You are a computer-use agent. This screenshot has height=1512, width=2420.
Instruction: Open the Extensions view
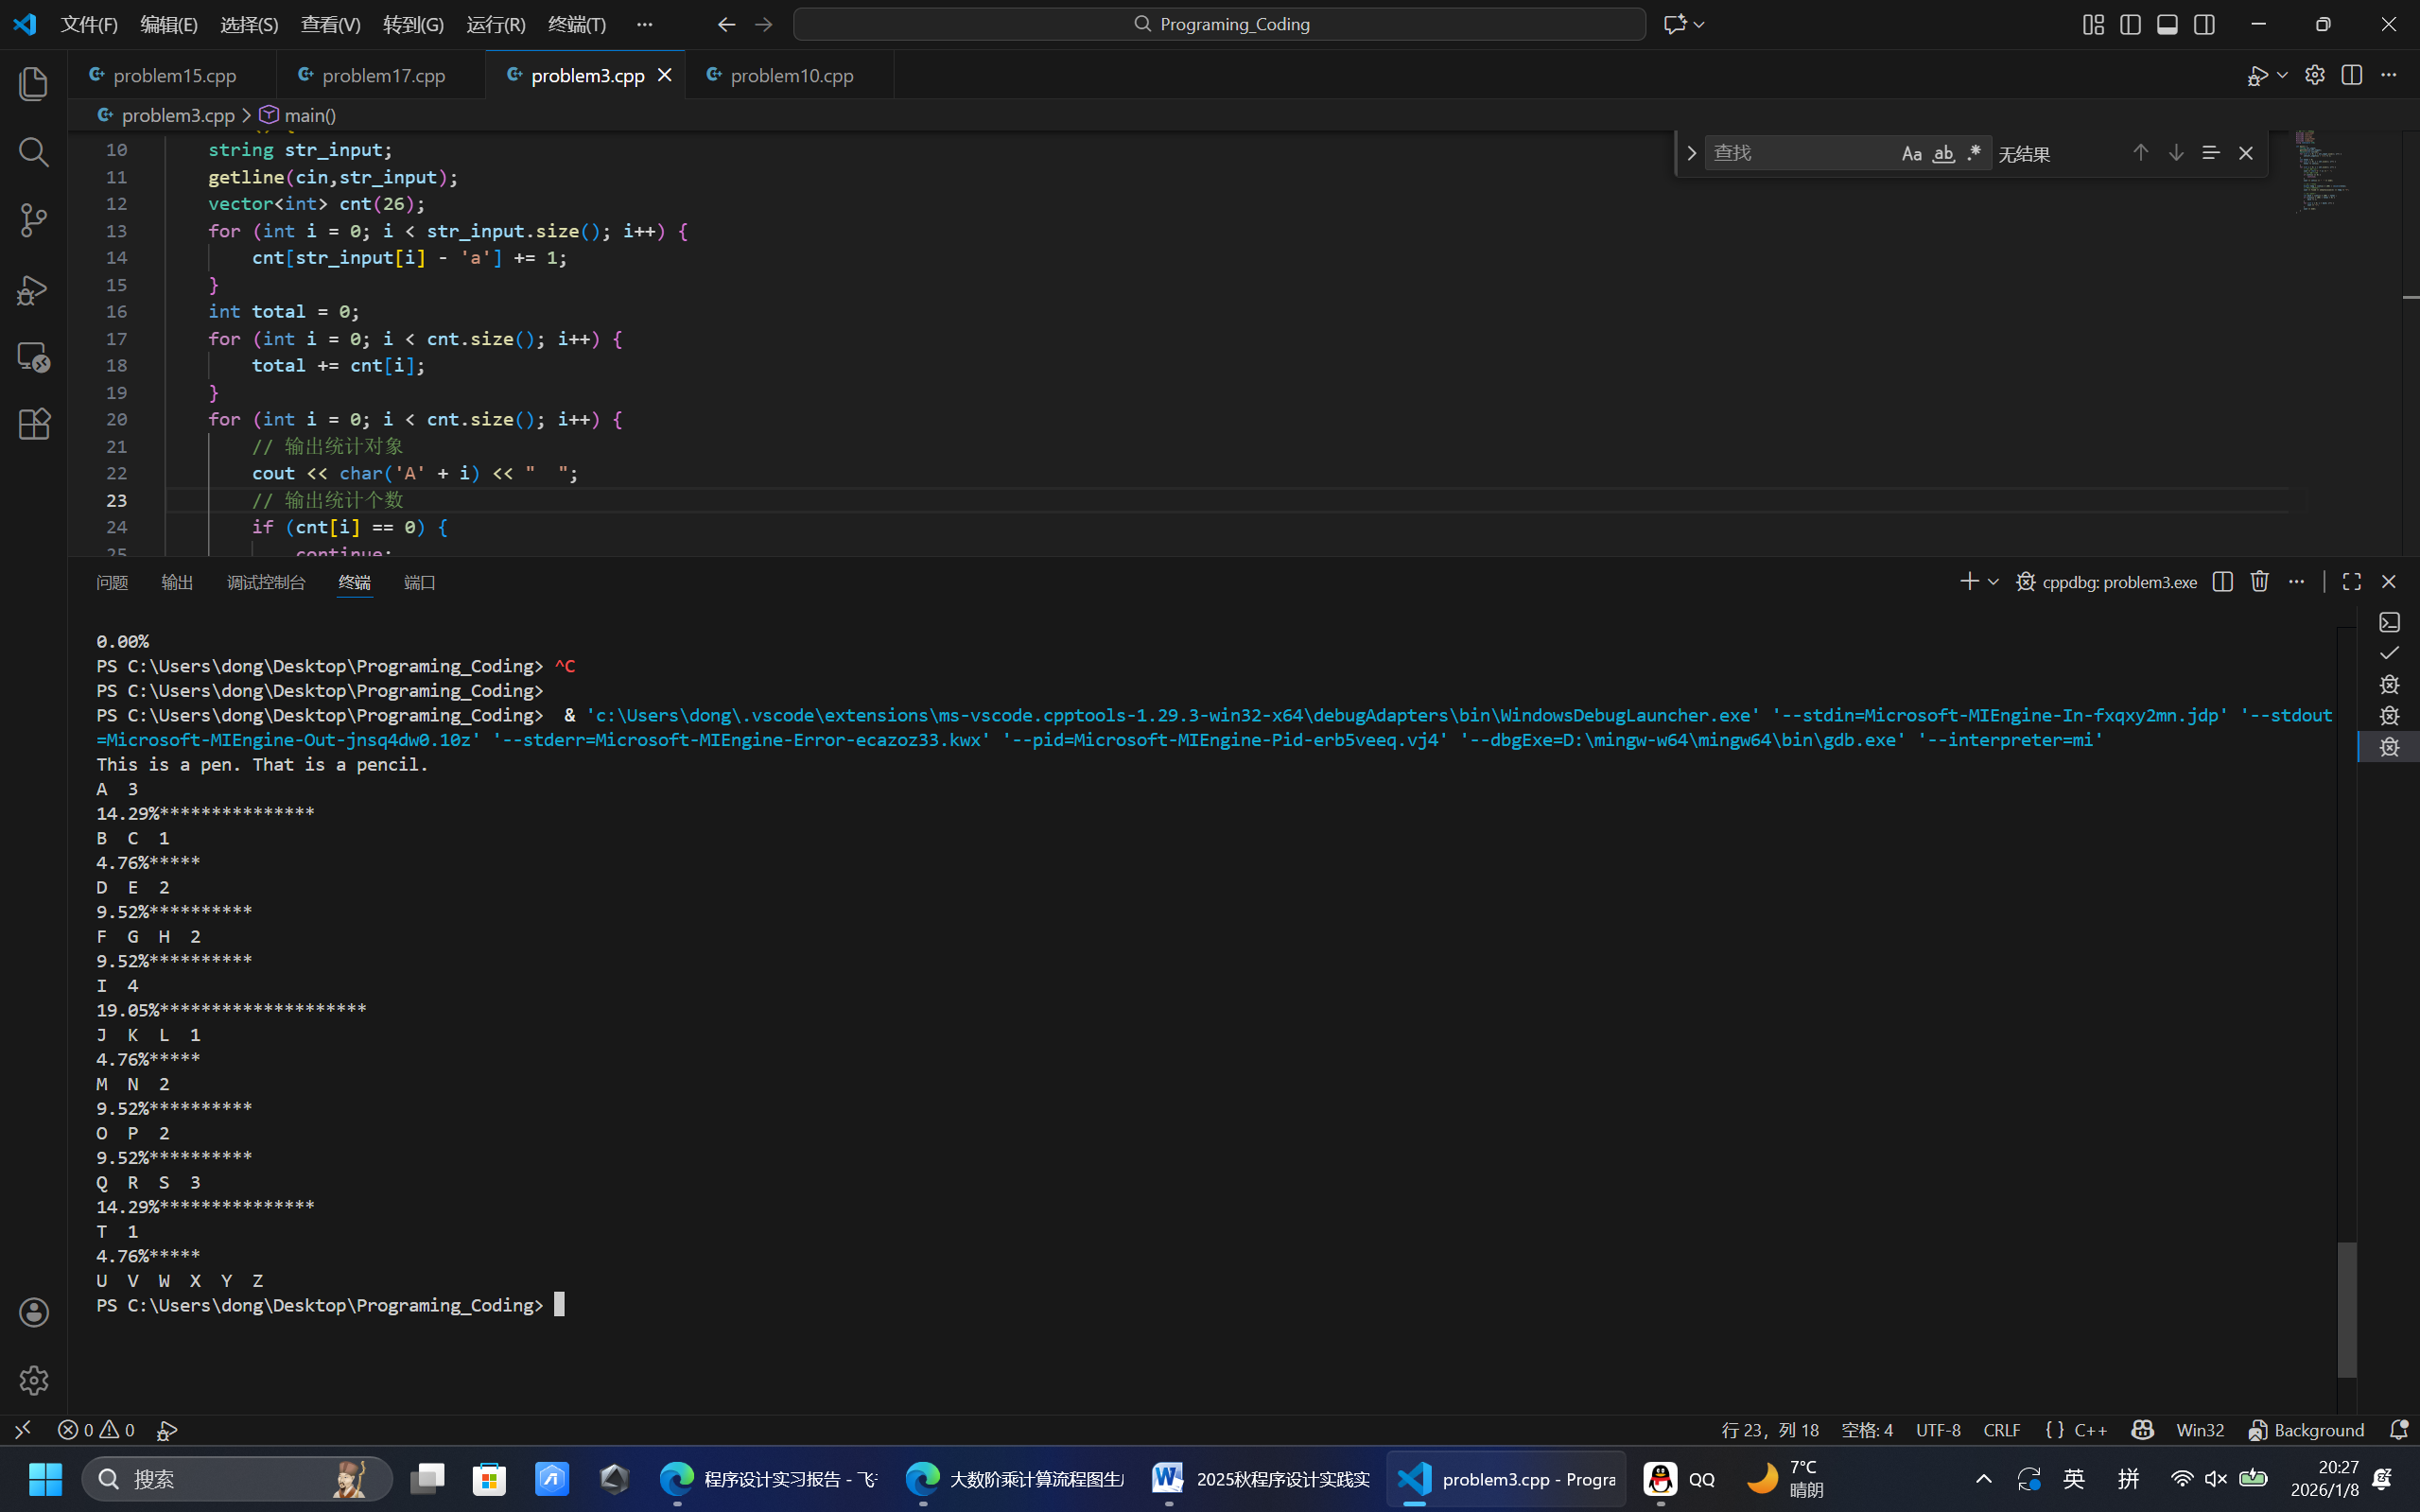33,424
